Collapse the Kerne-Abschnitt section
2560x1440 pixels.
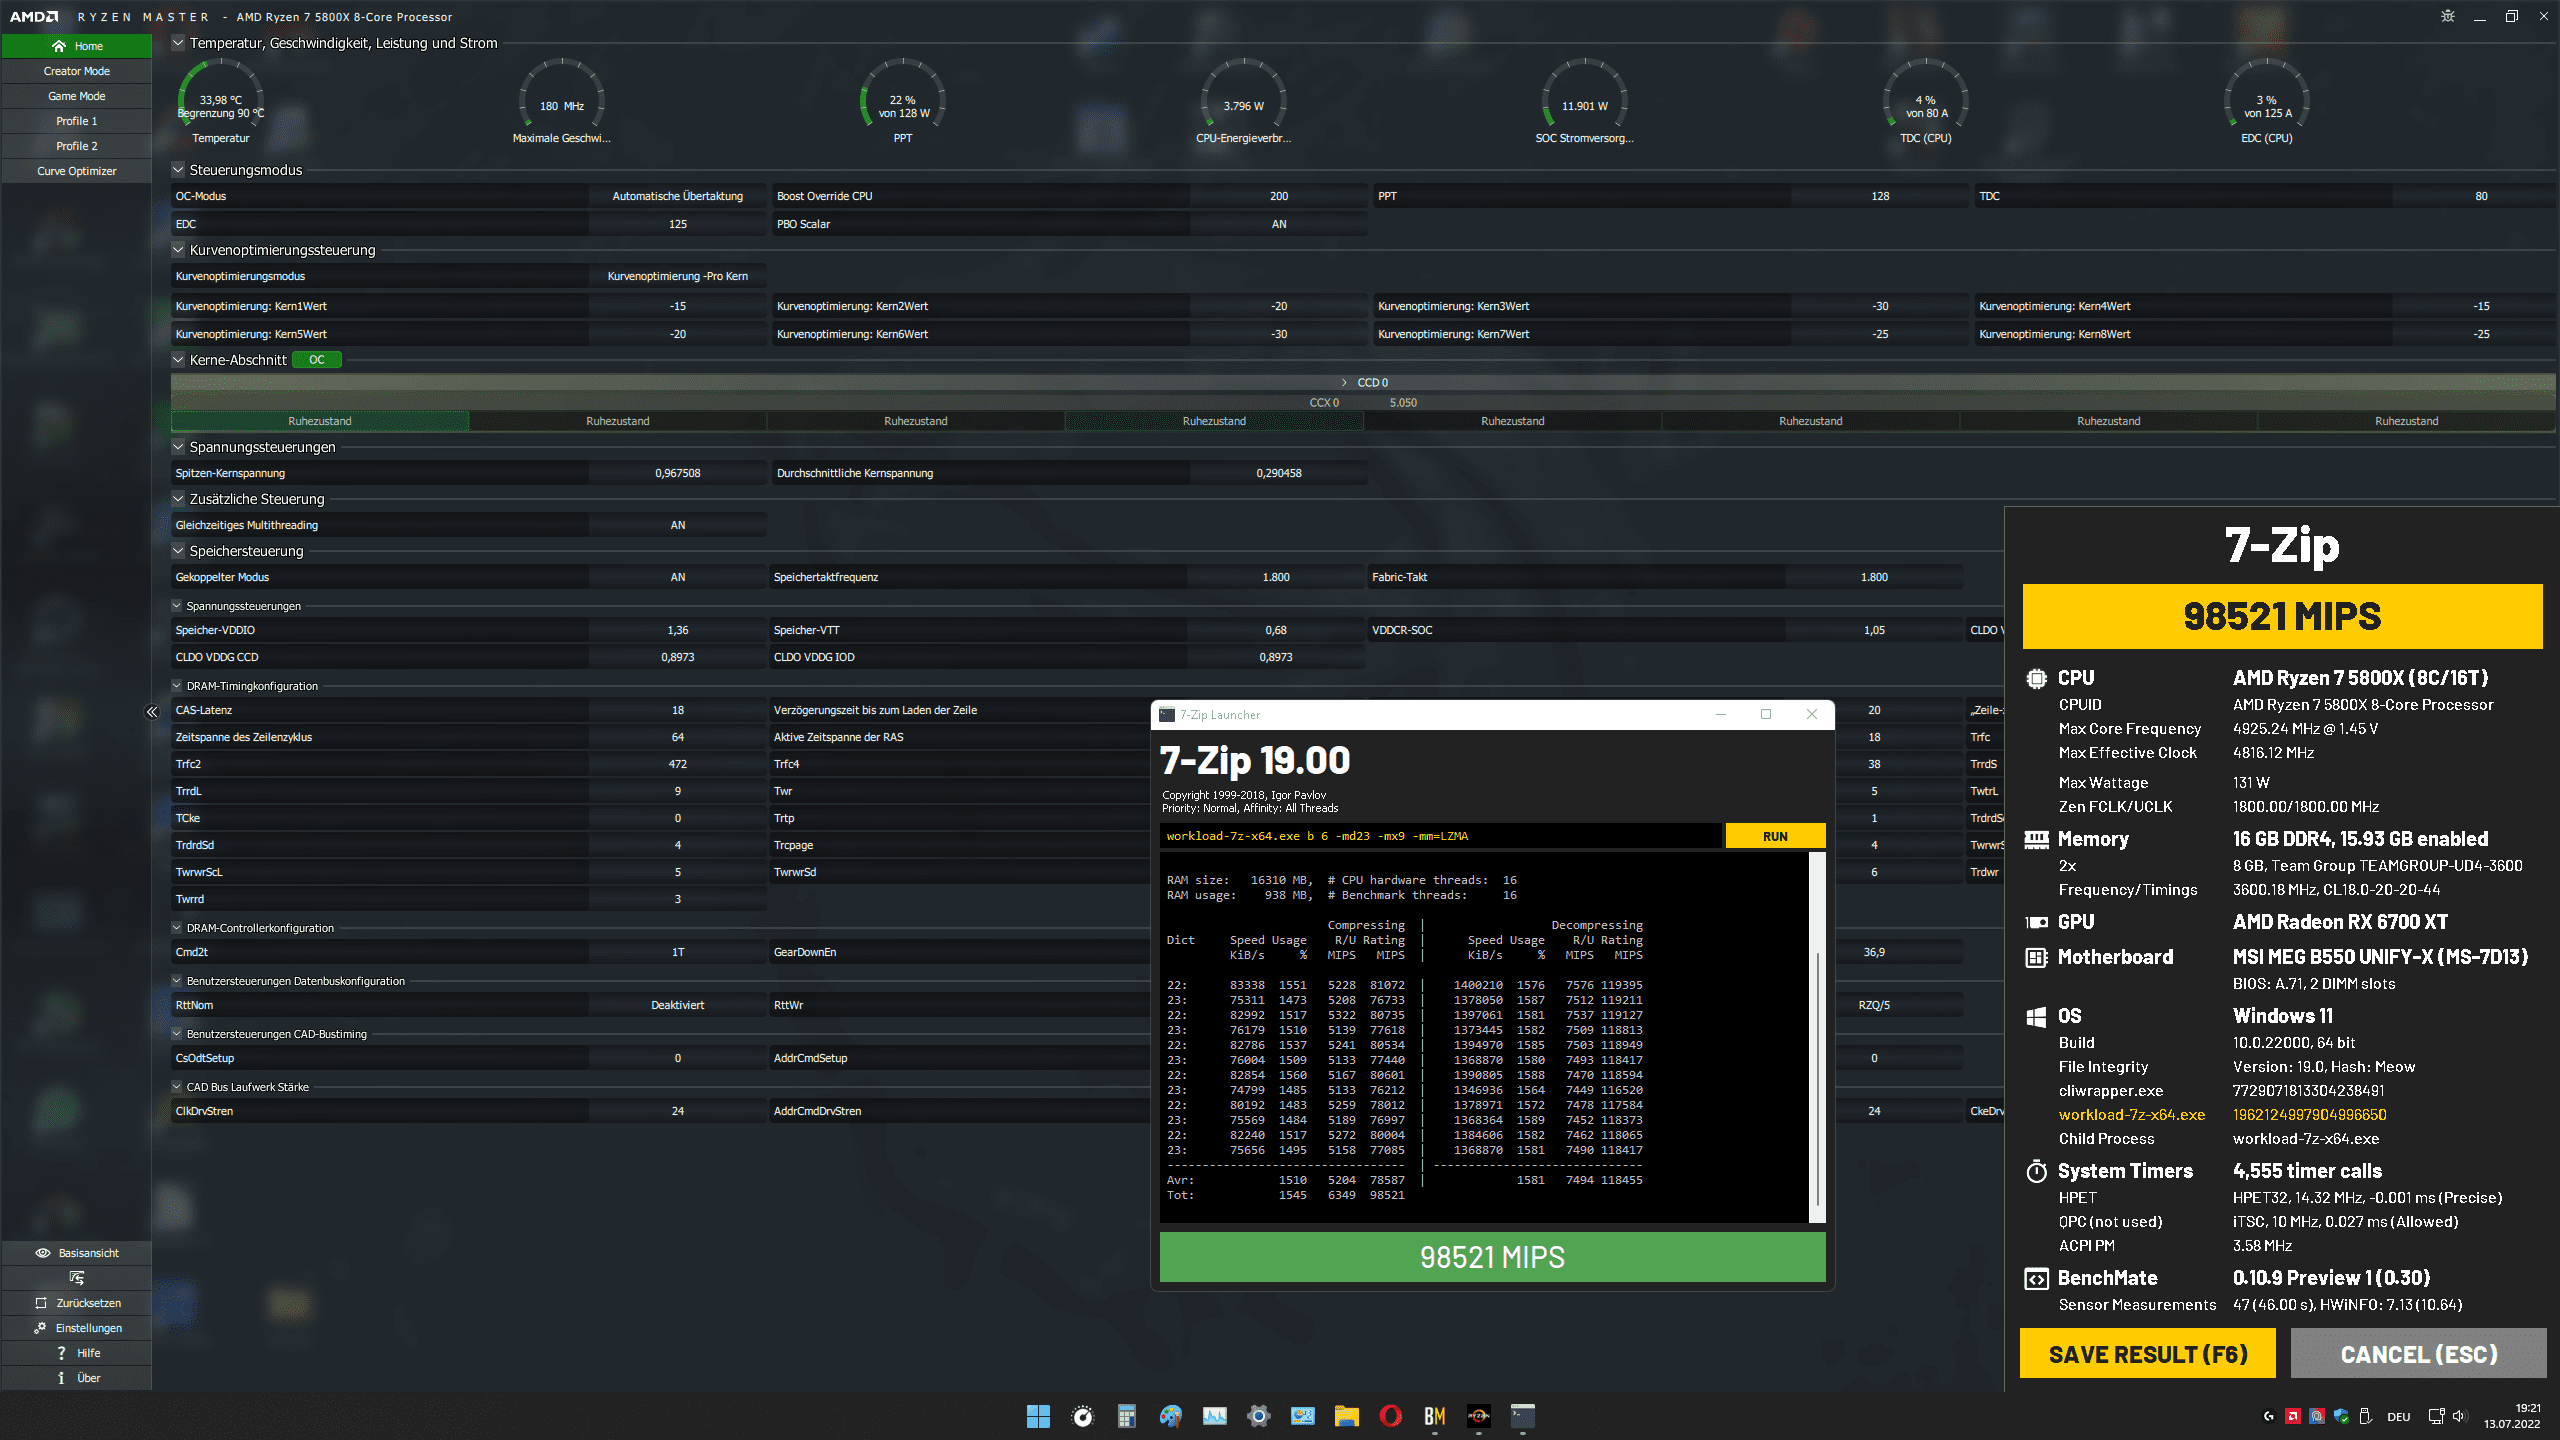[x=178, y=360]
